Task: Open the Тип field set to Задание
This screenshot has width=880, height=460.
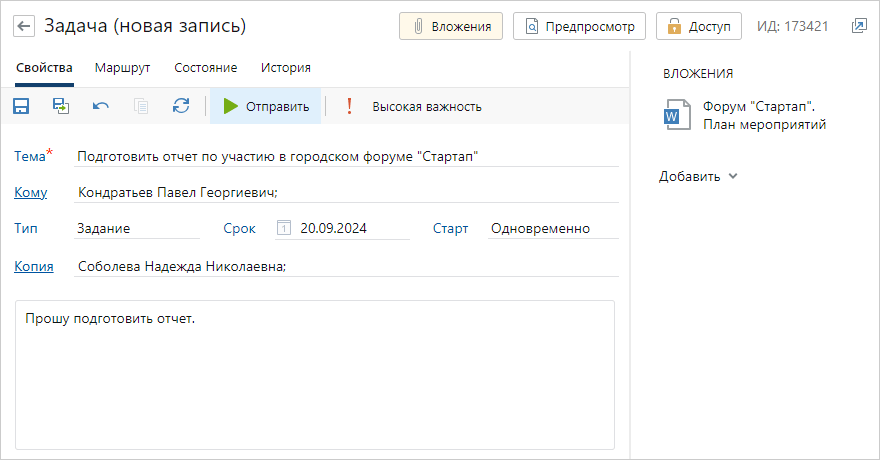Action: (x=136, y=228)
